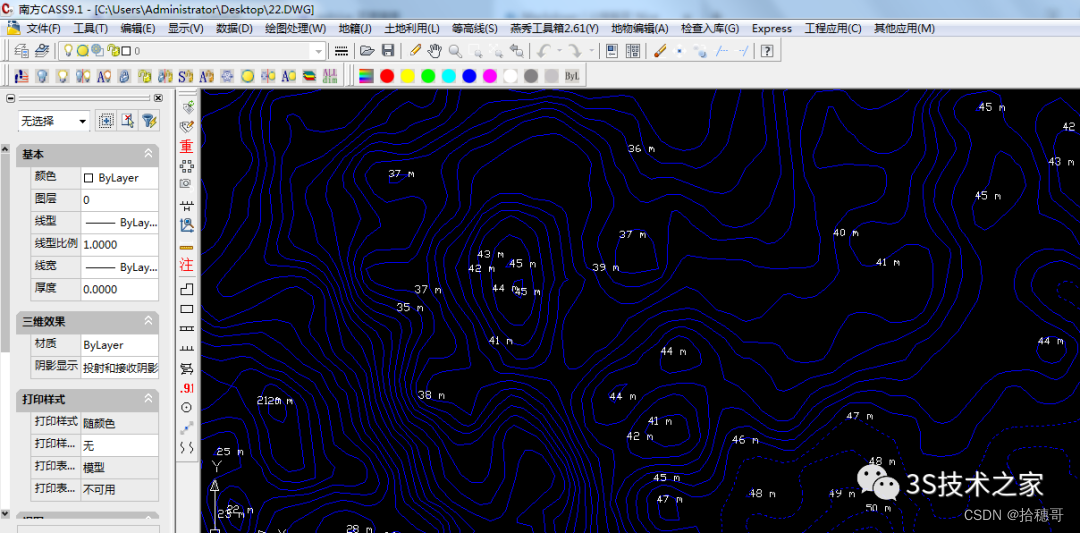1080x533 pixels.
Task: Click the open file folder icon
Action: pyautogui.click(x=367, y=50)
